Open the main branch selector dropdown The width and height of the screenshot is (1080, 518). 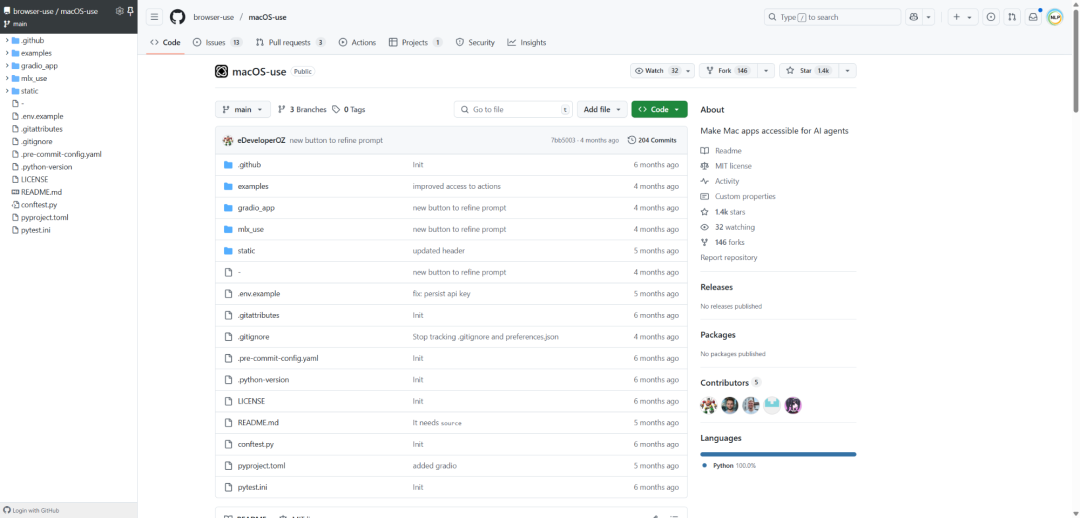click(242, 110)
